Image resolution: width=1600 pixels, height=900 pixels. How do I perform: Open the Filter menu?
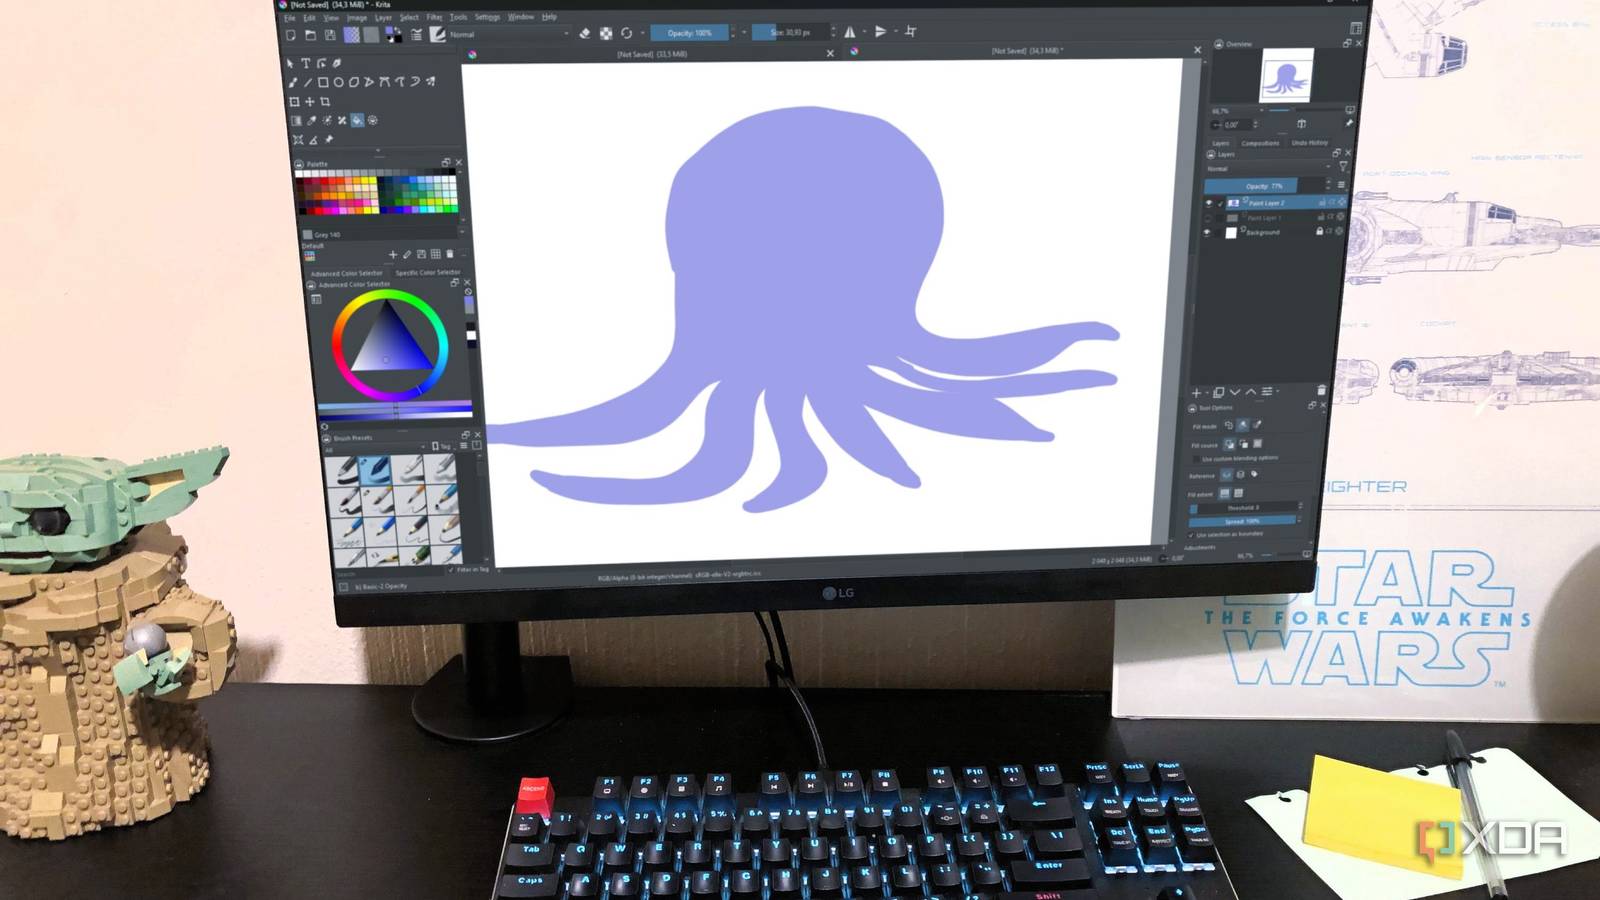pos(434,17)
